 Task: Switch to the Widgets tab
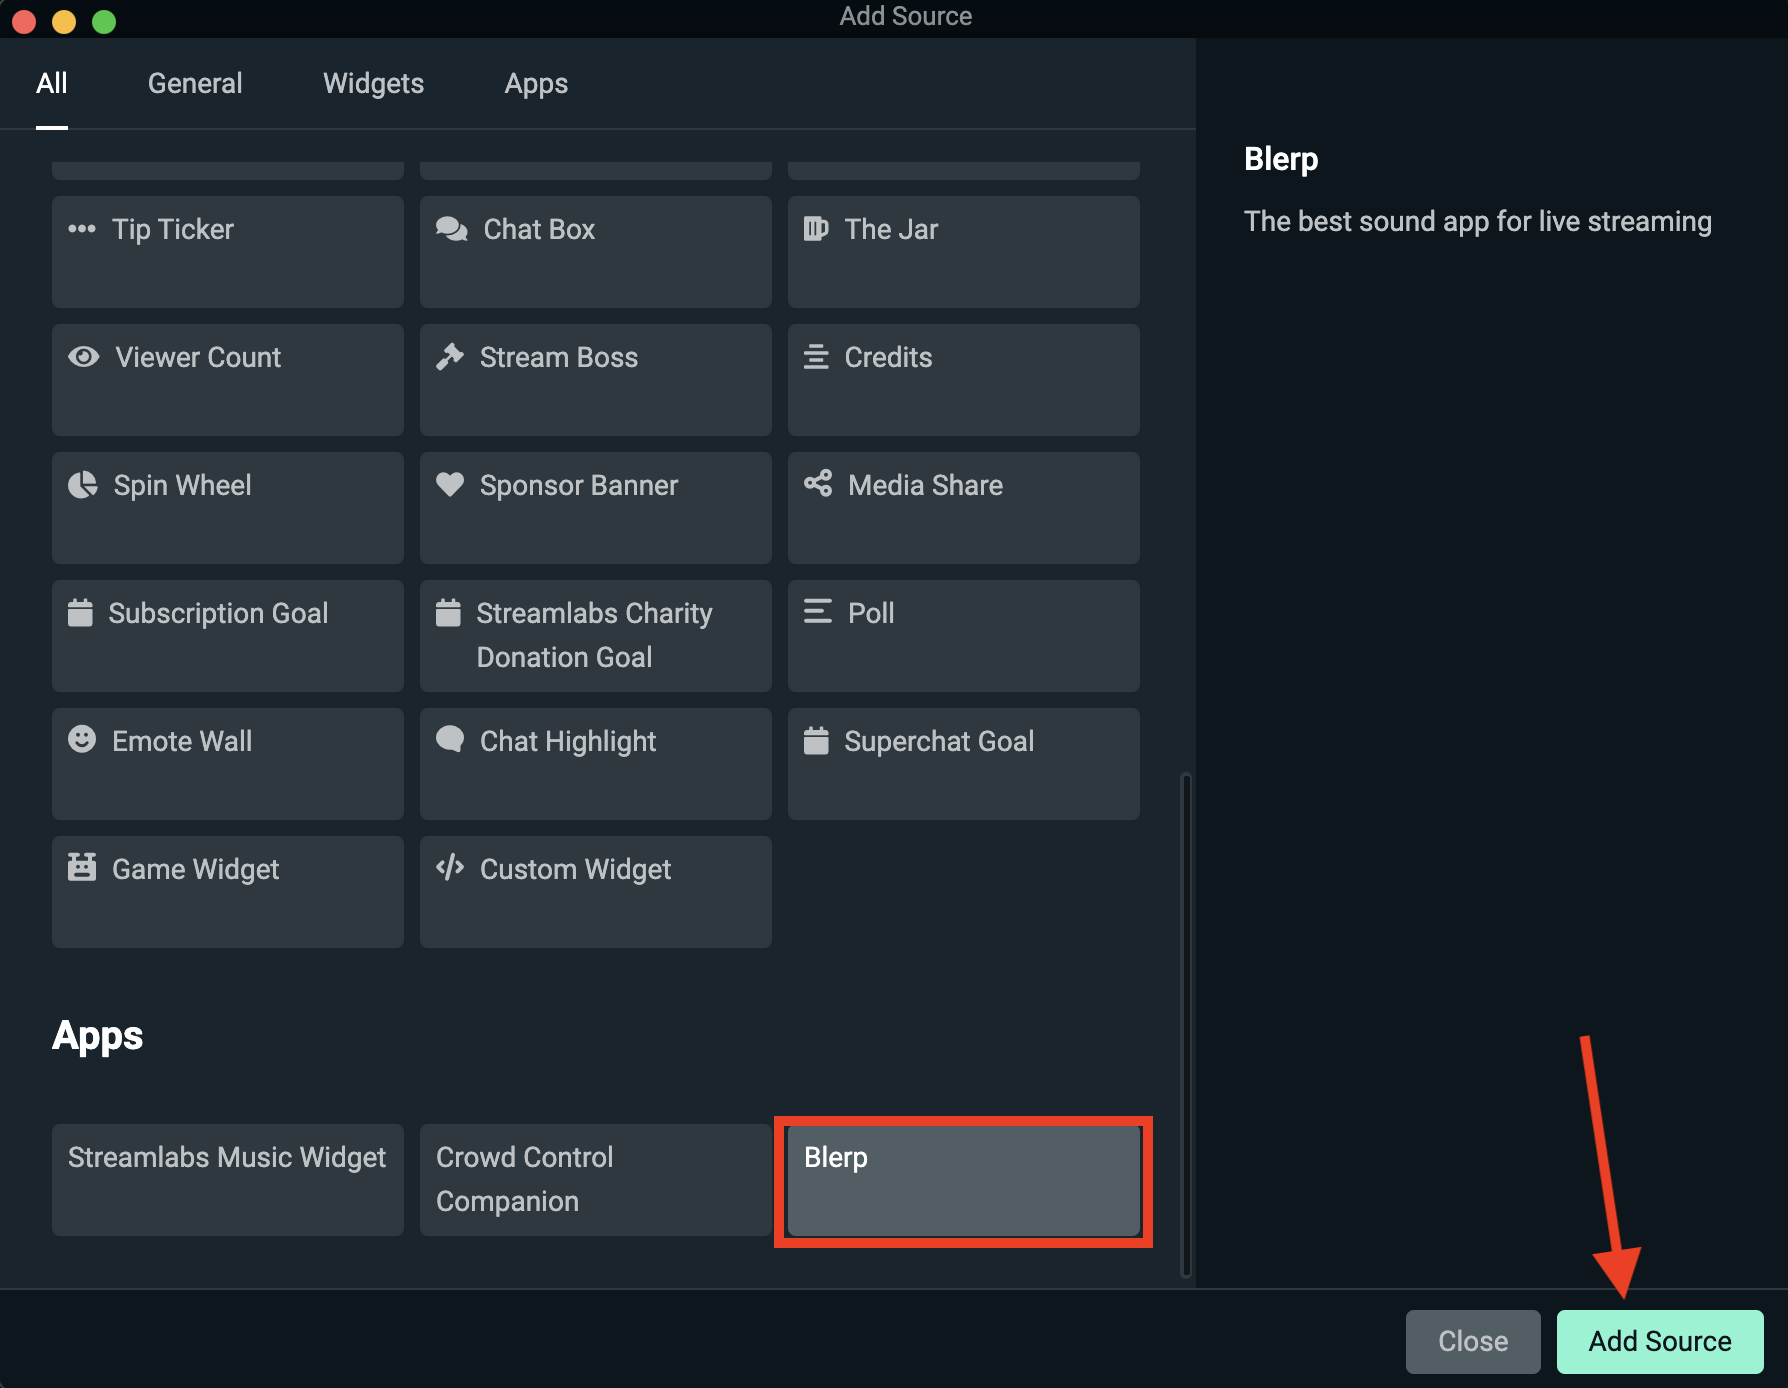pyautogui.click(x=373, y=83)
